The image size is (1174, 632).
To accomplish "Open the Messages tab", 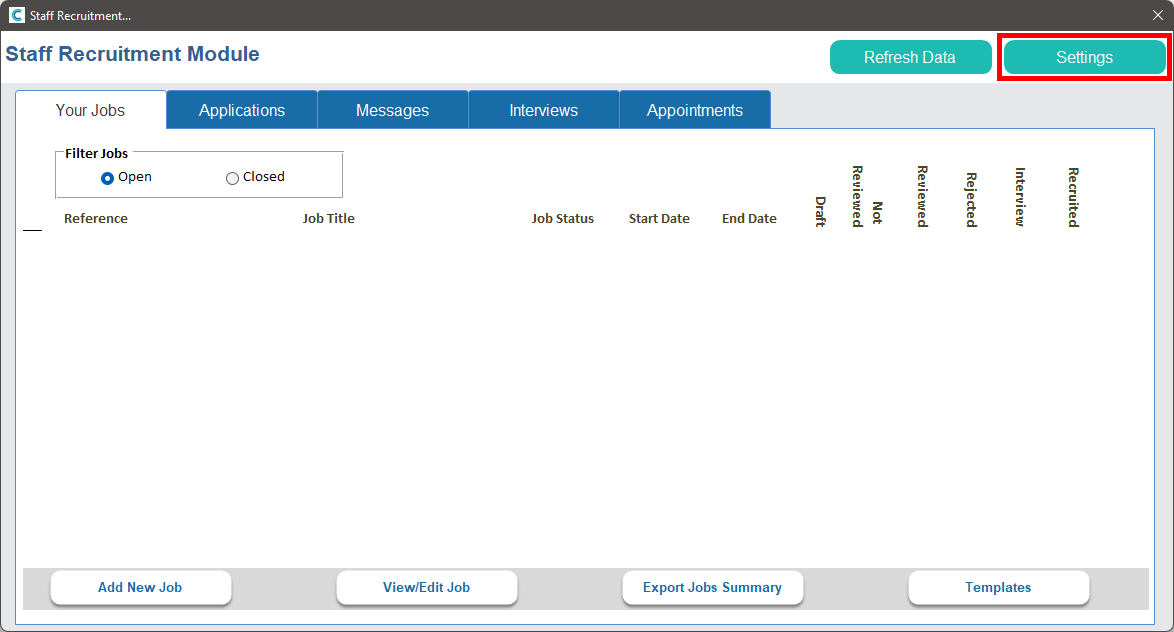I will (392, 110).
